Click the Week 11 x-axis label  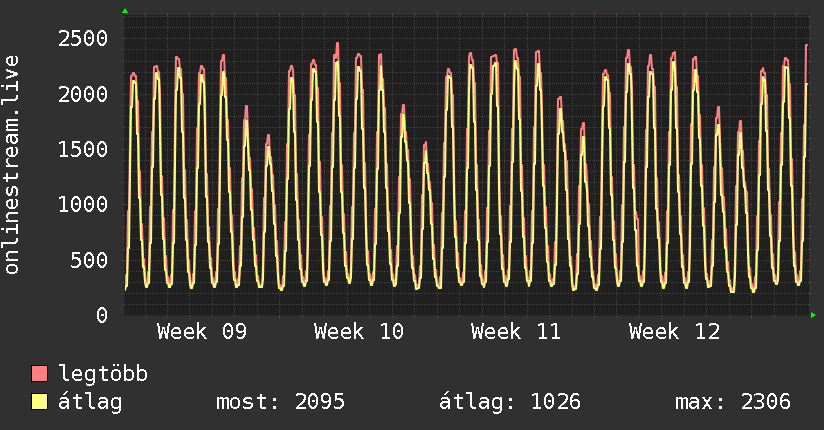pos(516,332)
